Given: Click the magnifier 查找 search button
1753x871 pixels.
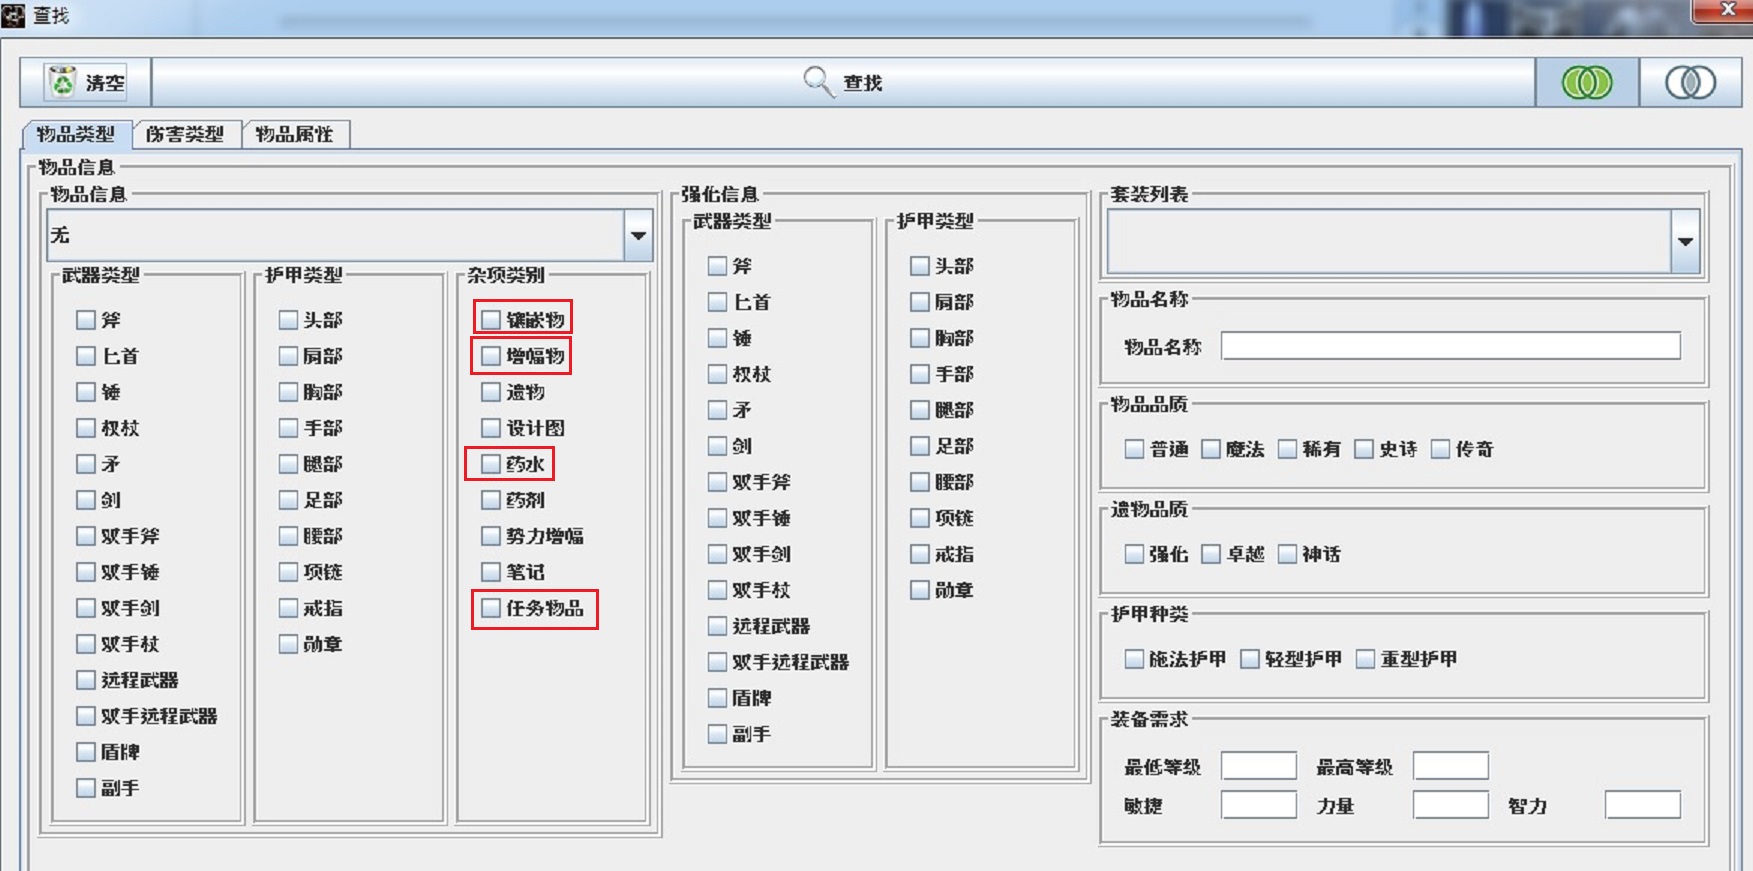Looking at the screenshot, I should pos(843,82).
